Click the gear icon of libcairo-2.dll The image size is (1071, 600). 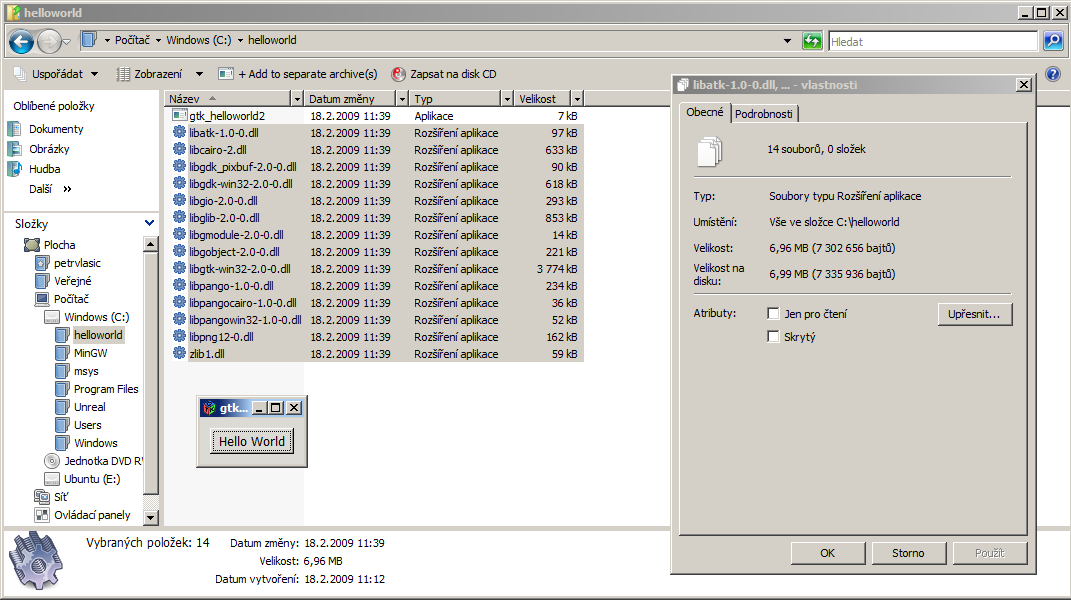point(179,149)
